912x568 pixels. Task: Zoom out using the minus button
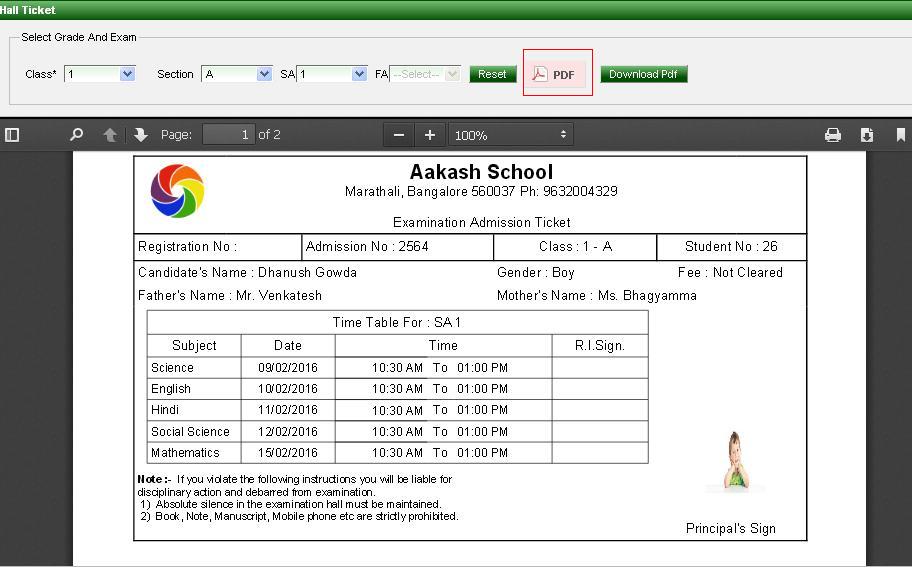[x=399, y=135]
